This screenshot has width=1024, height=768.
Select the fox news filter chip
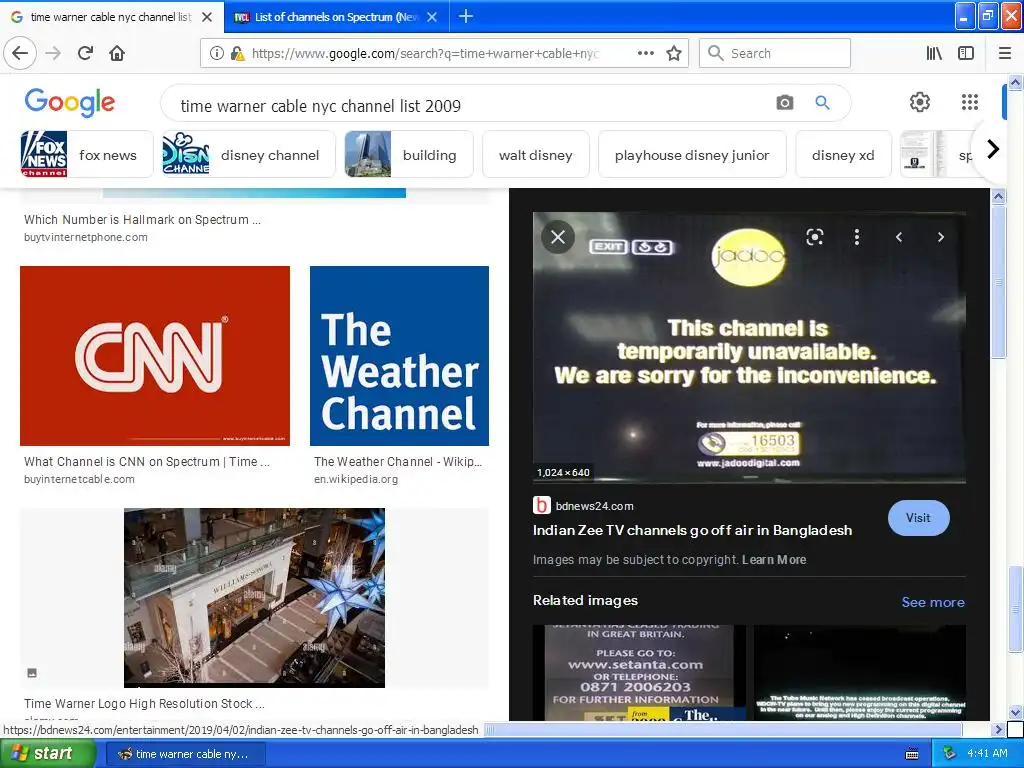(x=87, y=155)
